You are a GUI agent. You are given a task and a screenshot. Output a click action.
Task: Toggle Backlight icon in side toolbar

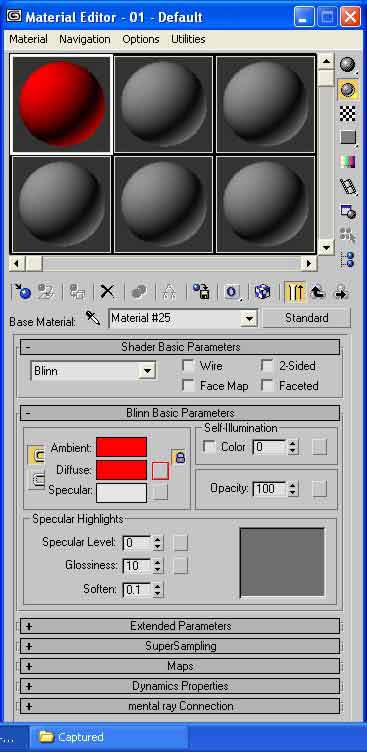coord(348,89)
